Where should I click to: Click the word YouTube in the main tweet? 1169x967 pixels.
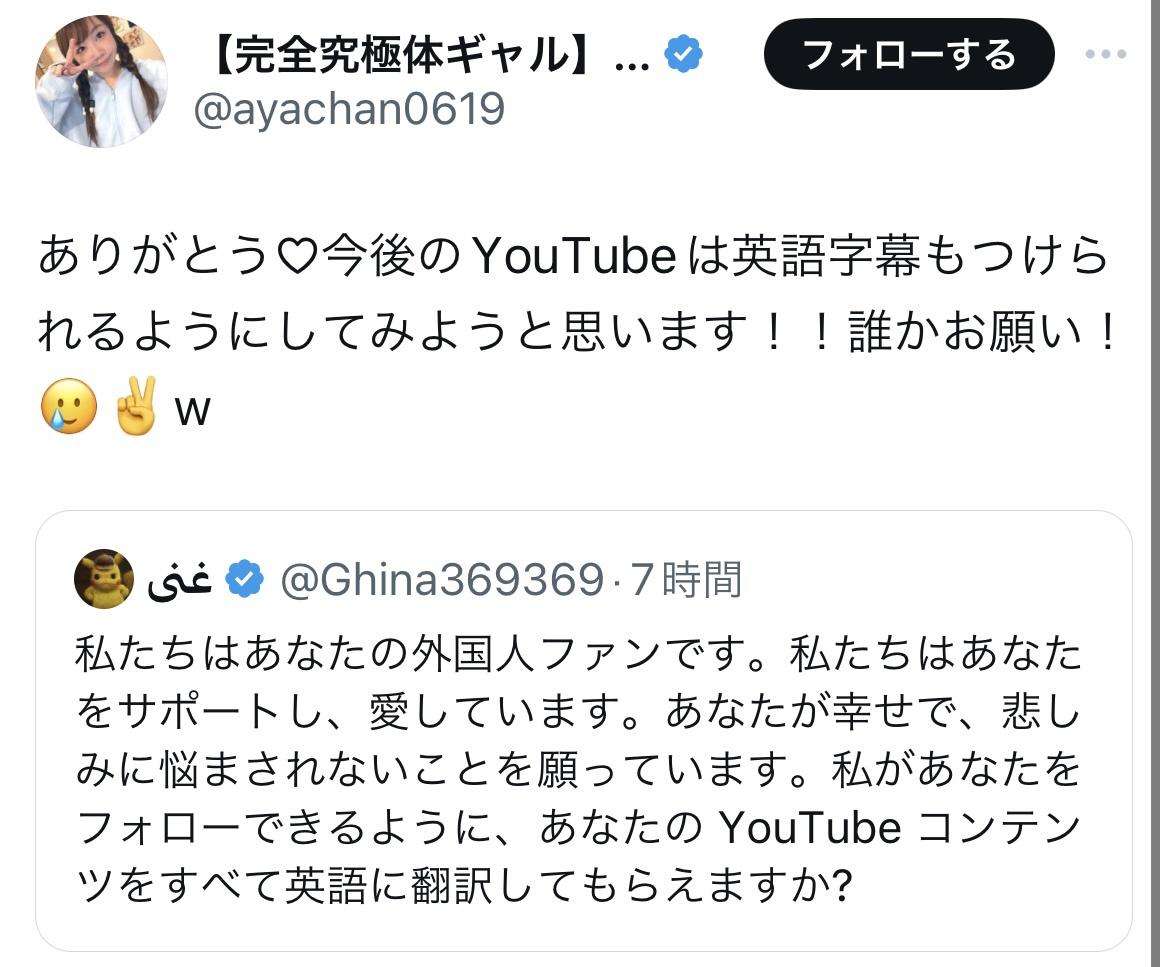[x=573, y=259]
